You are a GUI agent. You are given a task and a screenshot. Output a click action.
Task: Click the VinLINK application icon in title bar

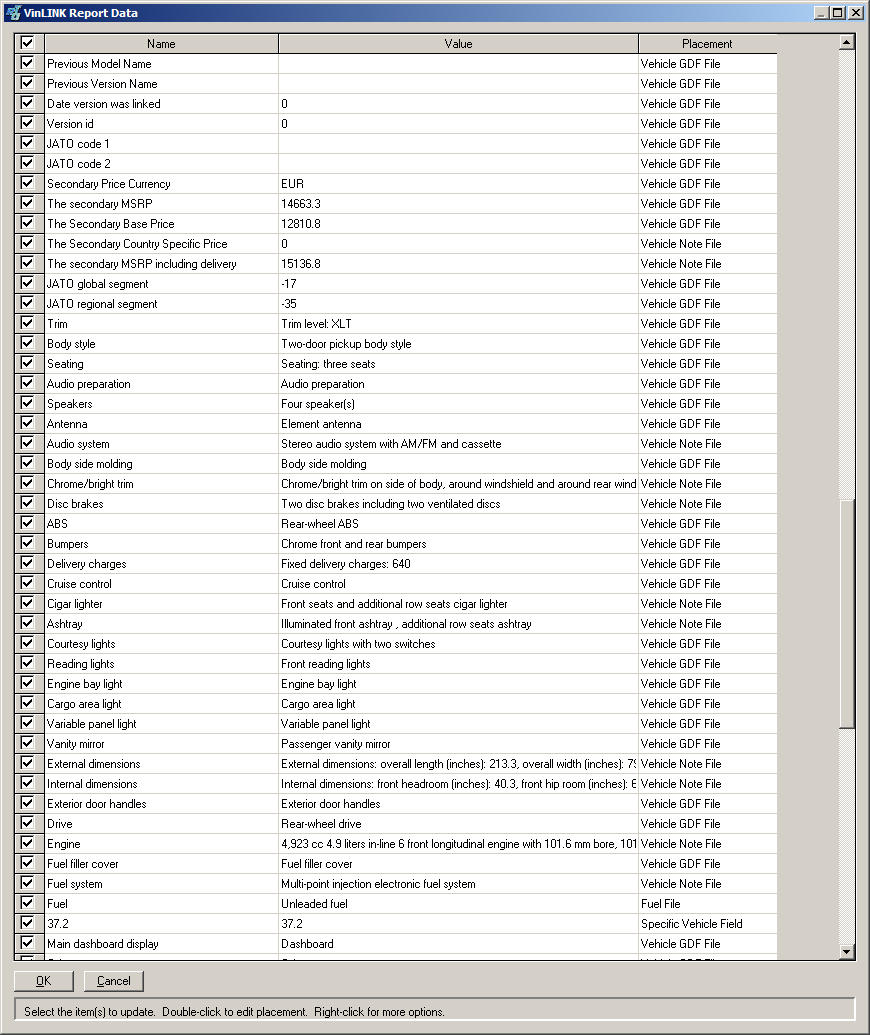(x=12, y=13)
